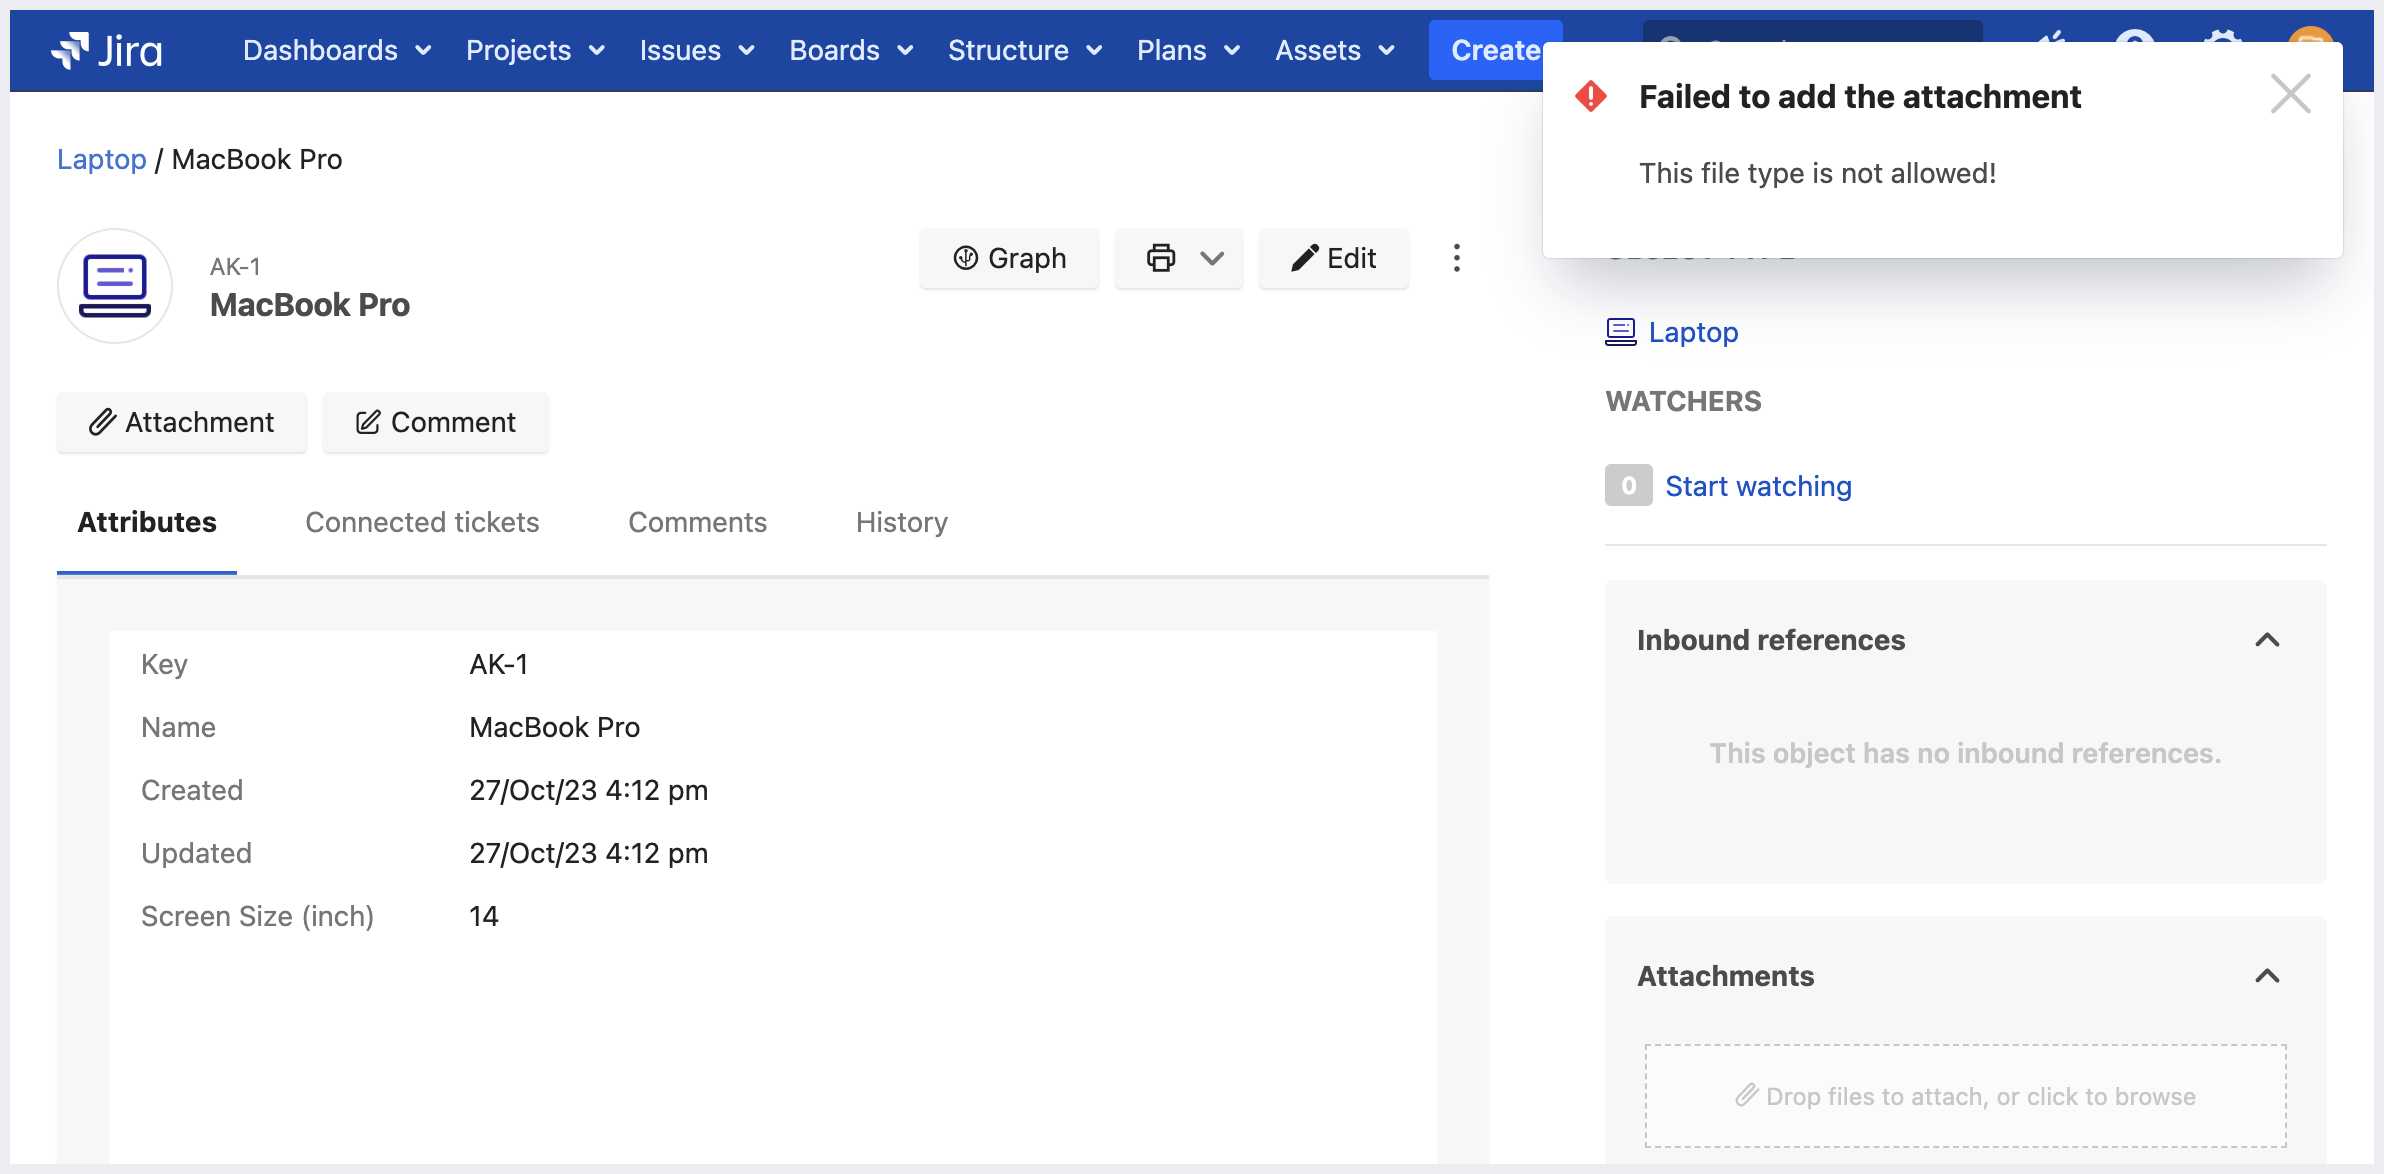Open the Graph view button
This screenshot has width=2384, height=1174.
1009,258
